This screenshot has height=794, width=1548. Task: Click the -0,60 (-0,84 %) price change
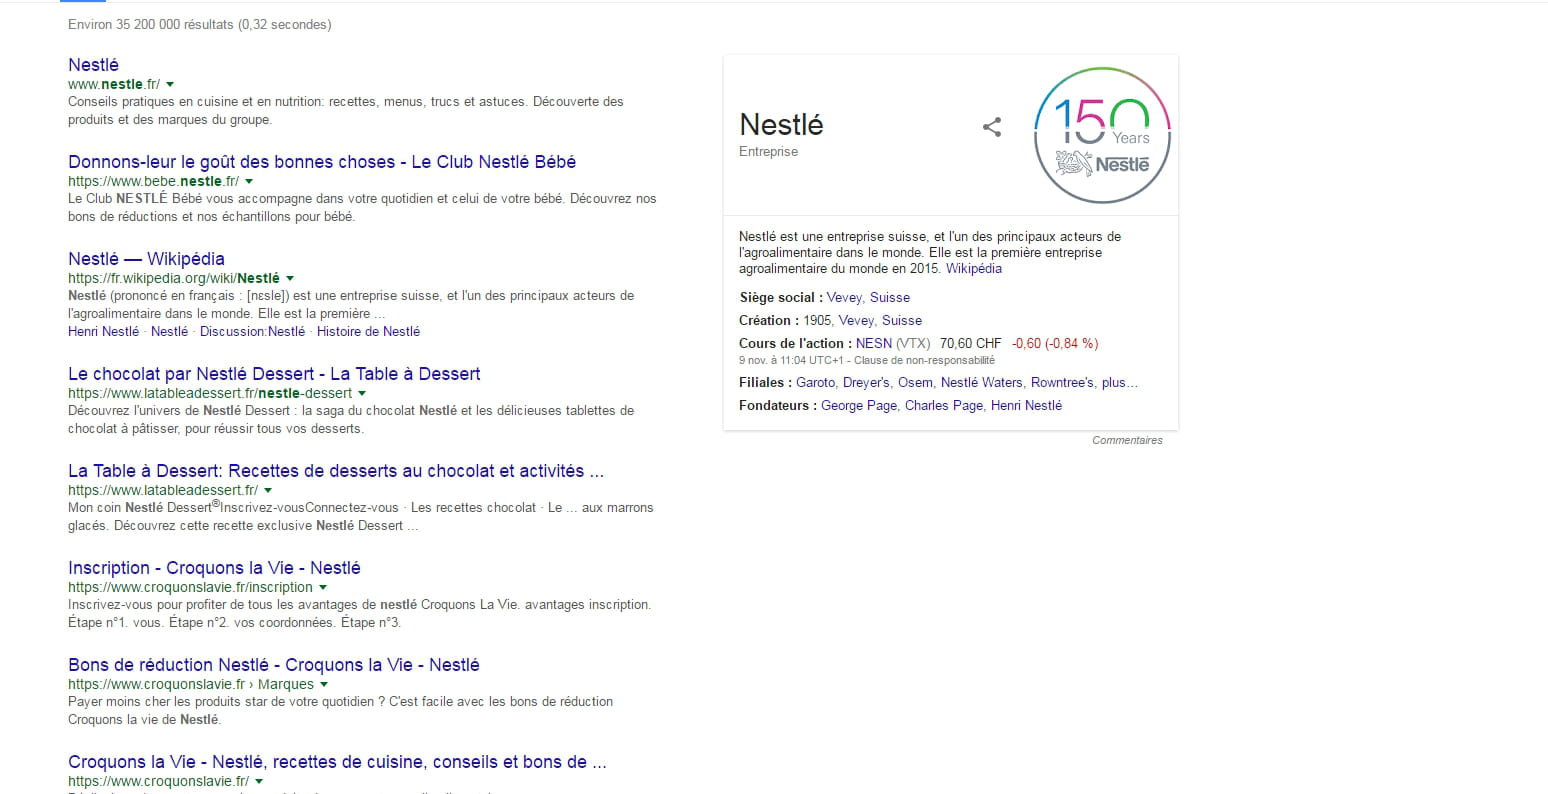tap(1055, 344)
